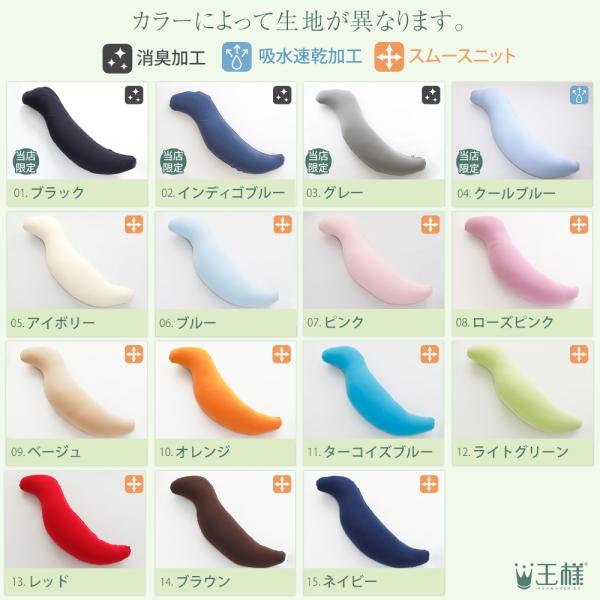Click the blue water-absorbing quick-dry legend icon
Viewport: 600px width, 600px height.
tap(237, 57)
